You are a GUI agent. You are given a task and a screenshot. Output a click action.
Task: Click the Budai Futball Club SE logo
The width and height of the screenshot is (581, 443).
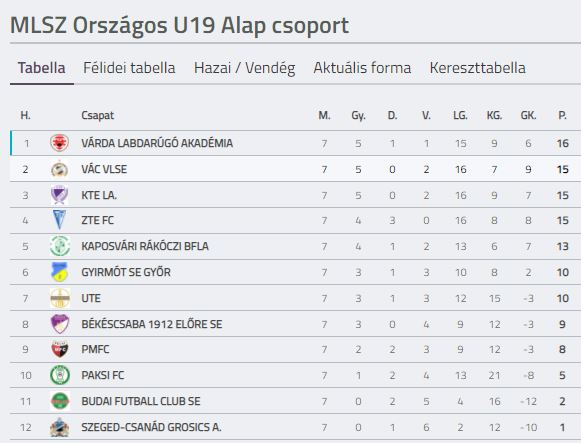pyautogui.click(x=60, y=401)
